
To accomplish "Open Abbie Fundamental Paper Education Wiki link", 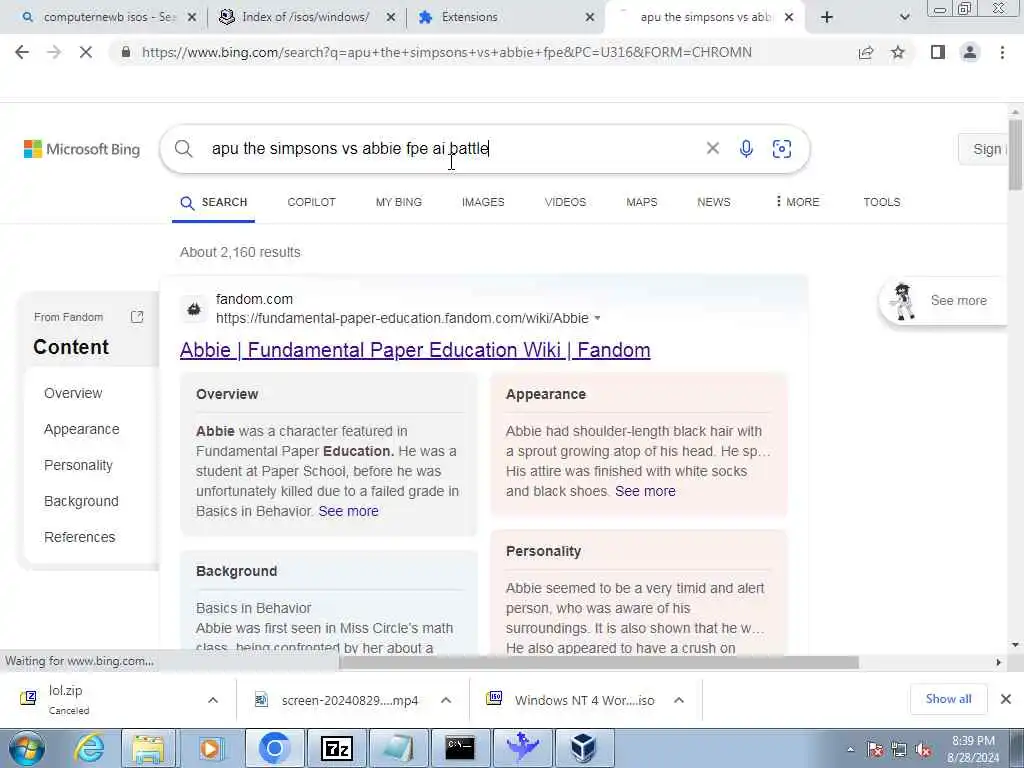I will tap(415, 350).
